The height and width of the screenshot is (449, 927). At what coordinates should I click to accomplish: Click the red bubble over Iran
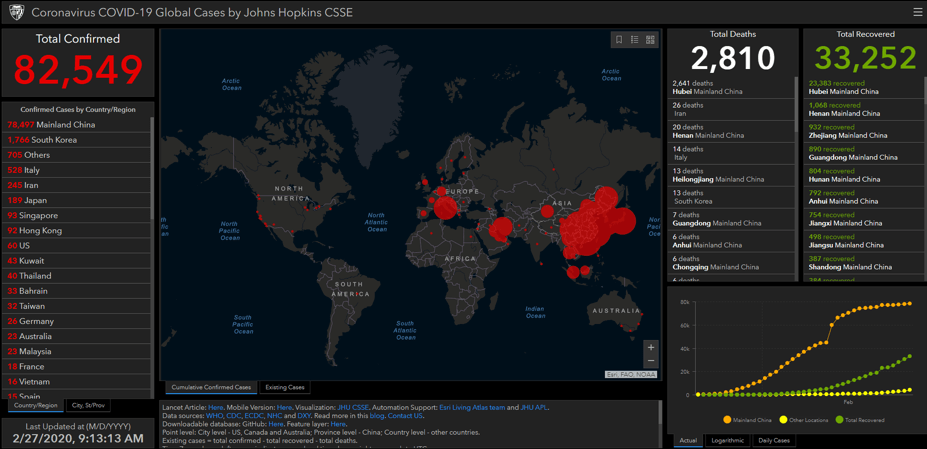(x=501, y=228)
